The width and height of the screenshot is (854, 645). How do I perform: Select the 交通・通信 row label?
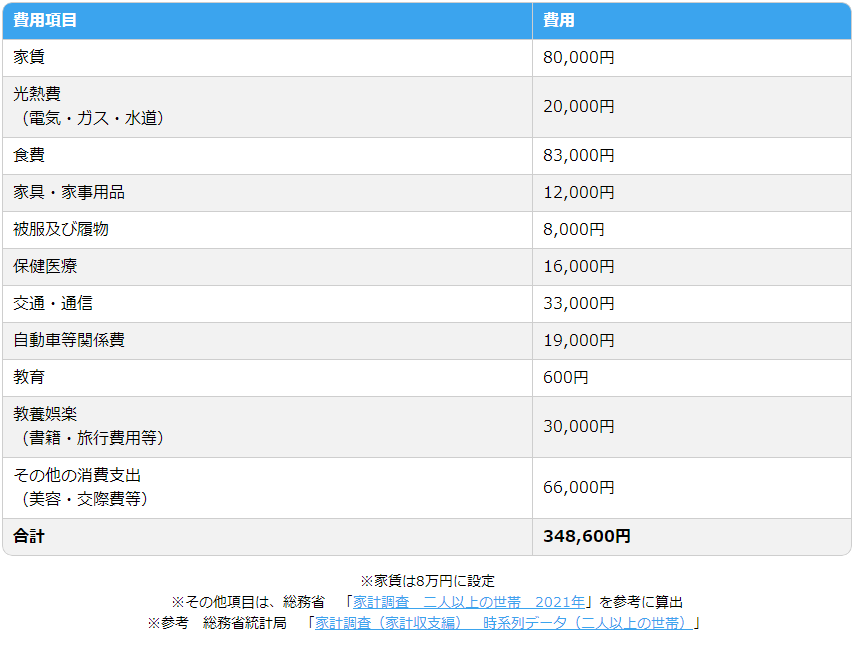(53, 304)
